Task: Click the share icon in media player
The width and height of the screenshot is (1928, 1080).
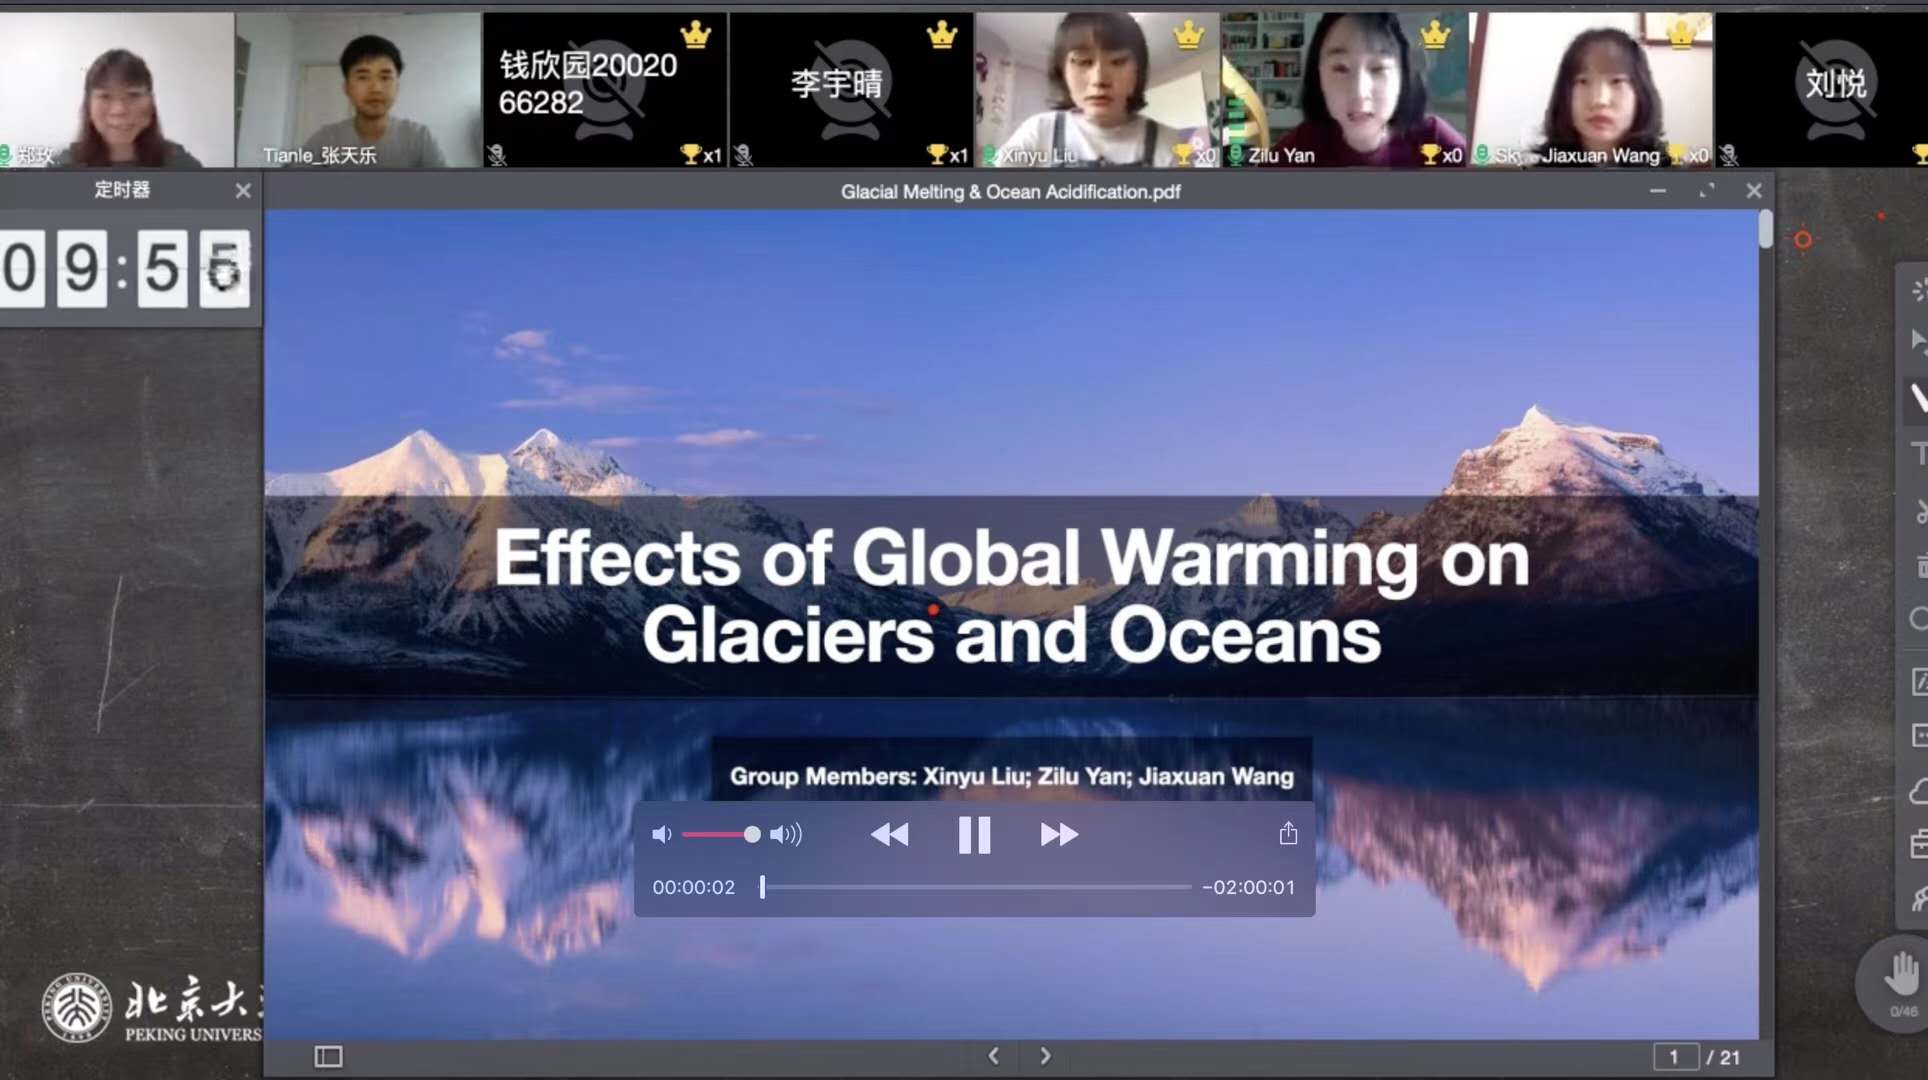Action: [x=1288, y=834]
